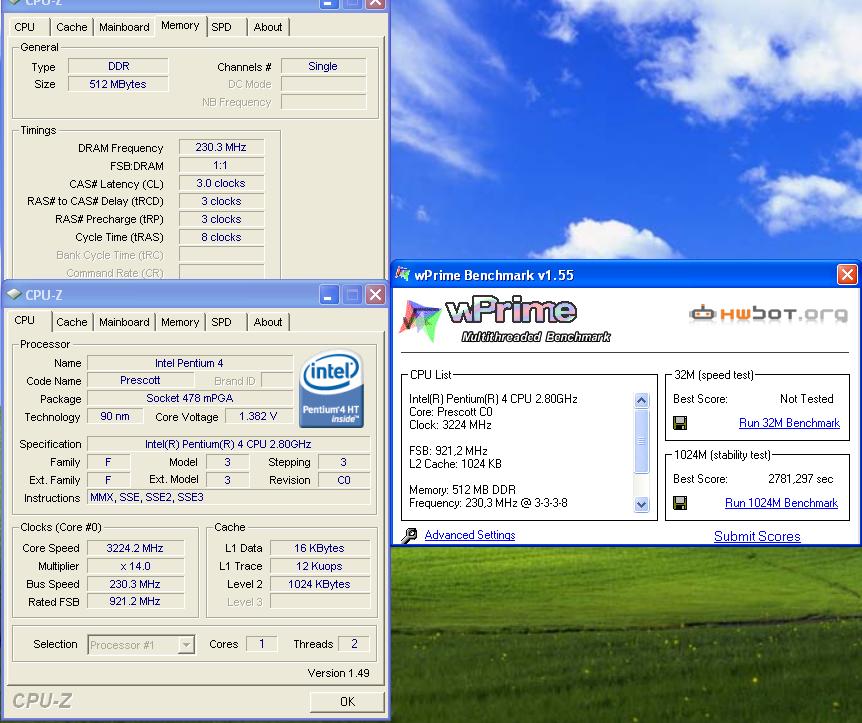Minimize the upper CPU-Z Memory window
This screenshot has width=862, height=723.
click(x=328, y=3)
